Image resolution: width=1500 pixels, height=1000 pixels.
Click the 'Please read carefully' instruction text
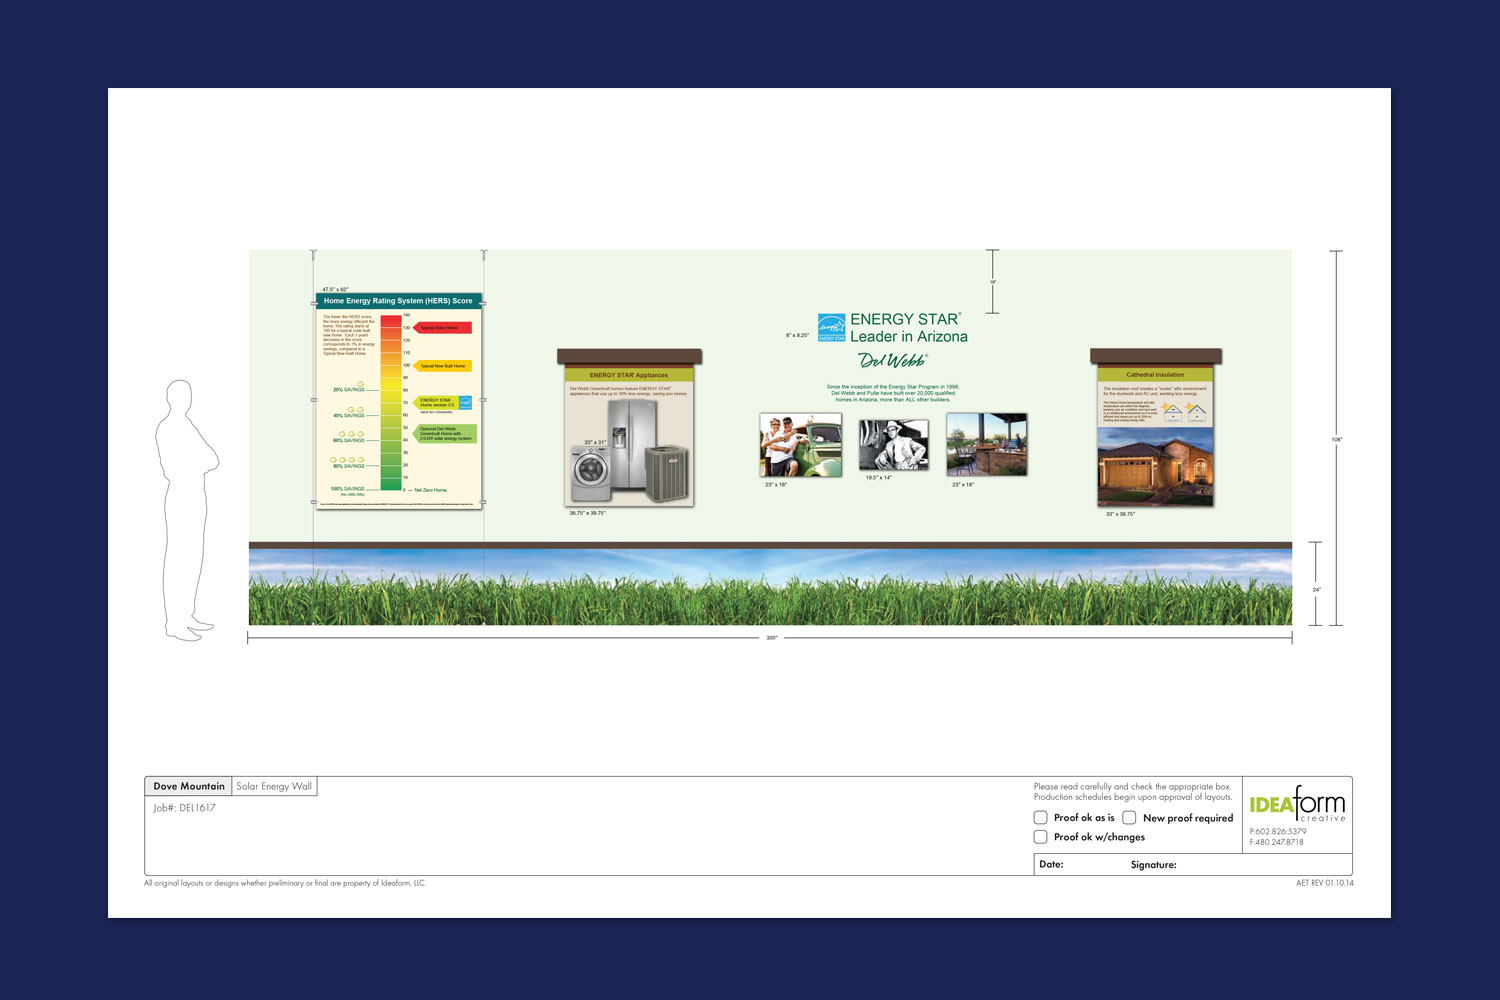(x=1133, y=792)
